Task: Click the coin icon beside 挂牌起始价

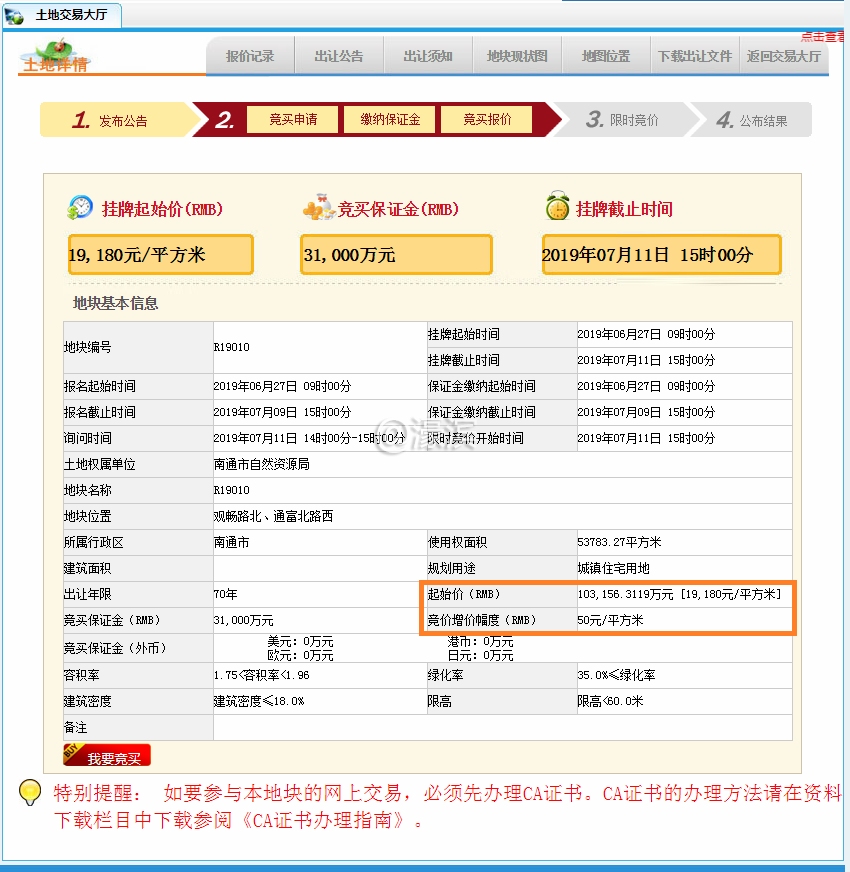Action: [x=79, y=208]
